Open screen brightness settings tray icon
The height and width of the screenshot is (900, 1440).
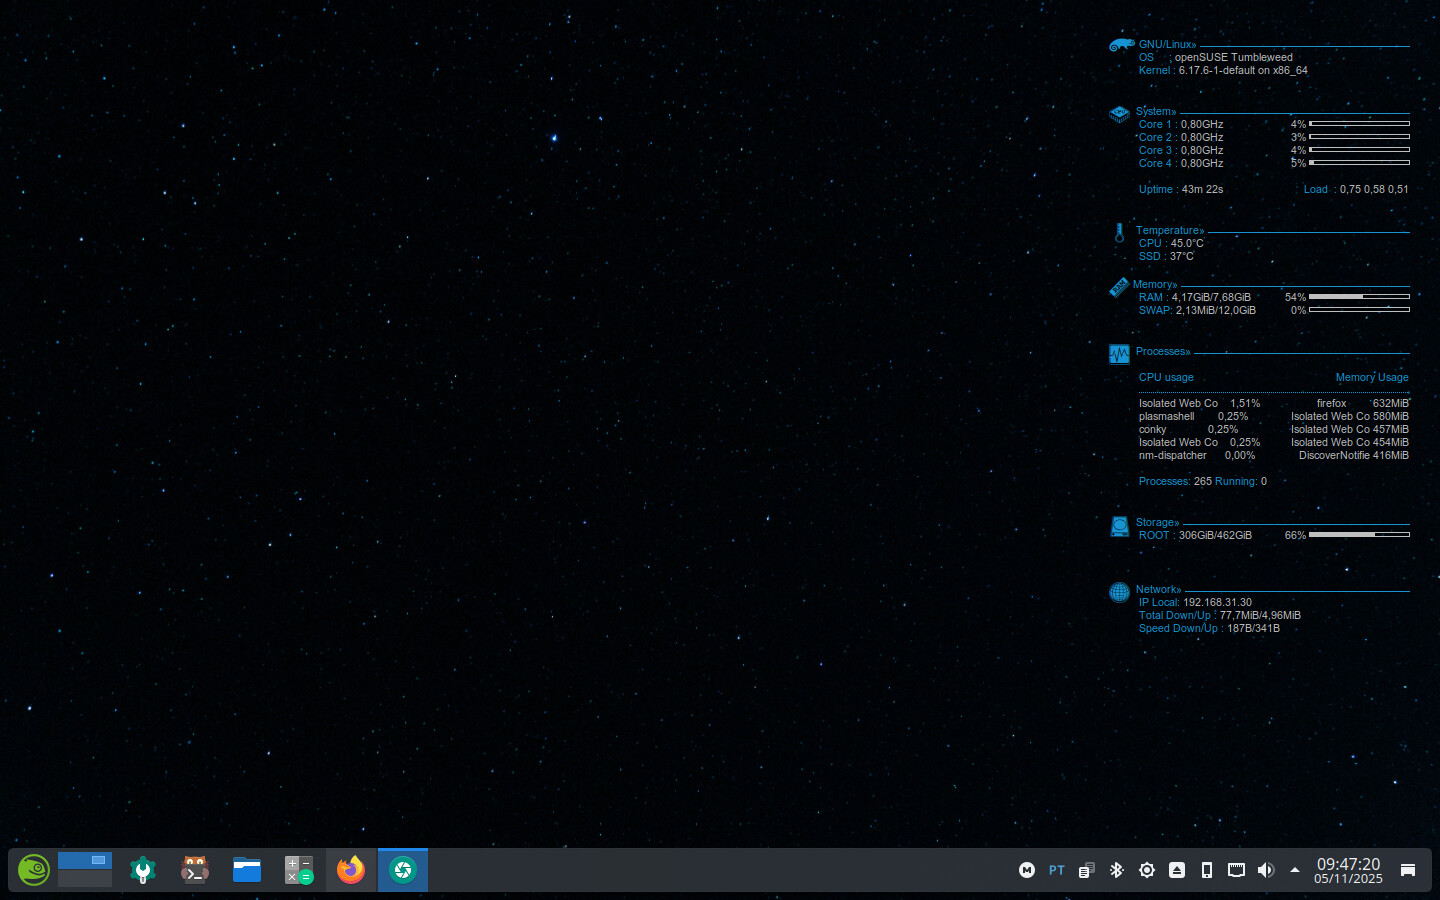pos(1147,870)
